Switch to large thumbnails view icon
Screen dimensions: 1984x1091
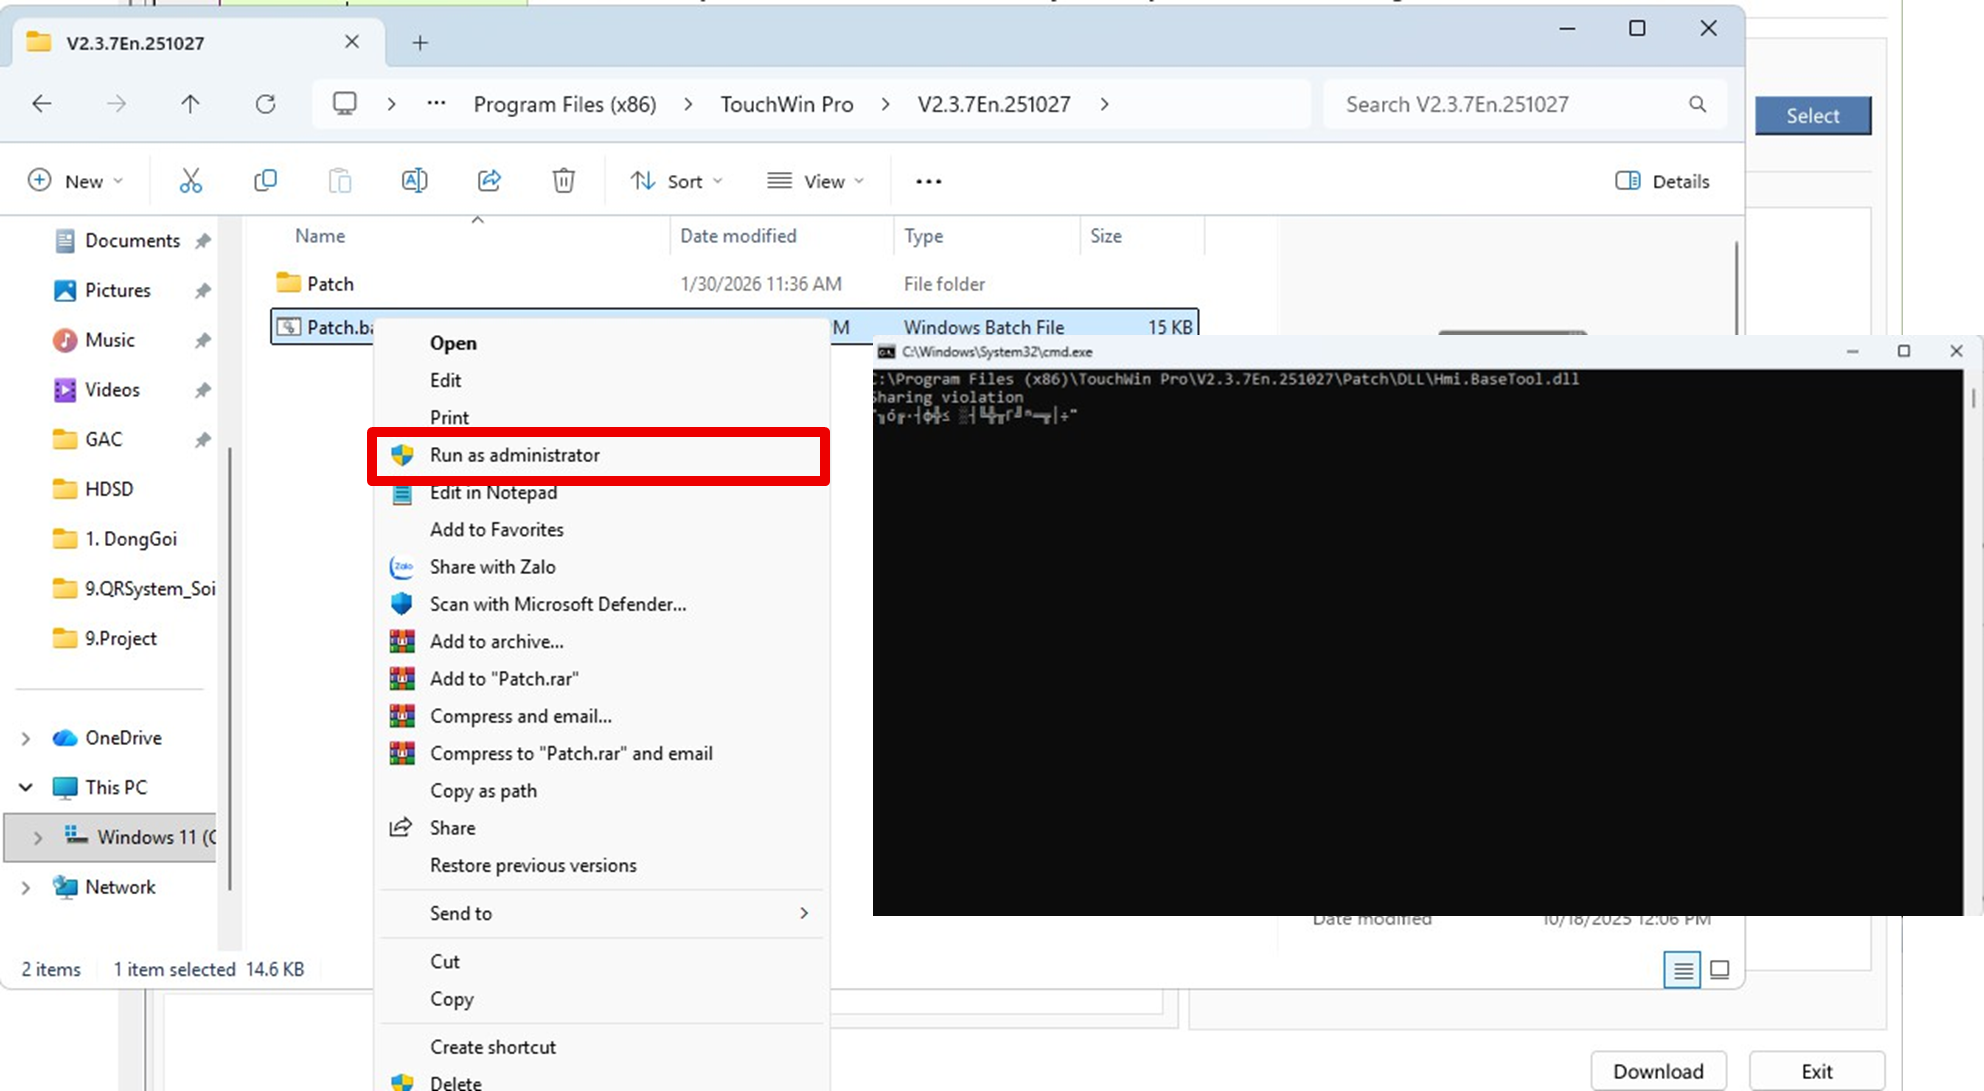[x=1720, y=969]
